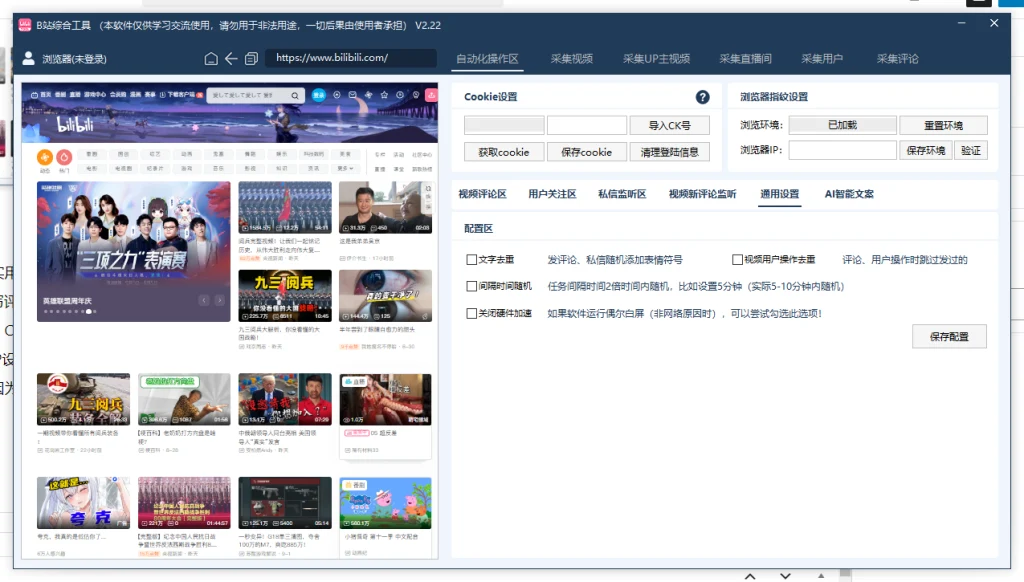The height and width of the screenshot is (582, 1024).
Task: Click the next arrow on 三顶之力 carousel
Action: point(220,300)
